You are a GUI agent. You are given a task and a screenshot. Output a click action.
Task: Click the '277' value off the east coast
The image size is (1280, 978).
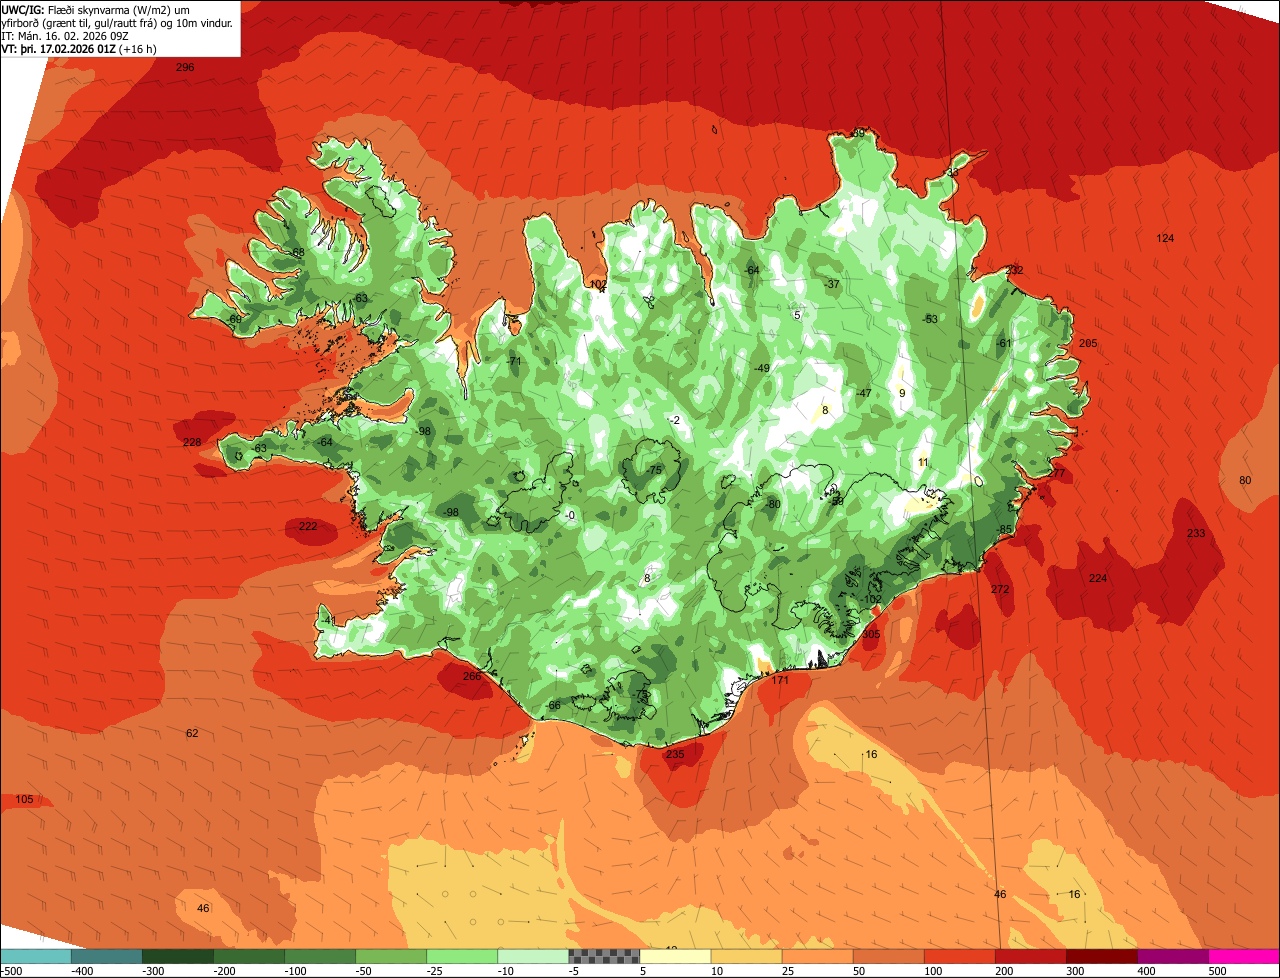pyautogui.click(x=1057, y=473)
